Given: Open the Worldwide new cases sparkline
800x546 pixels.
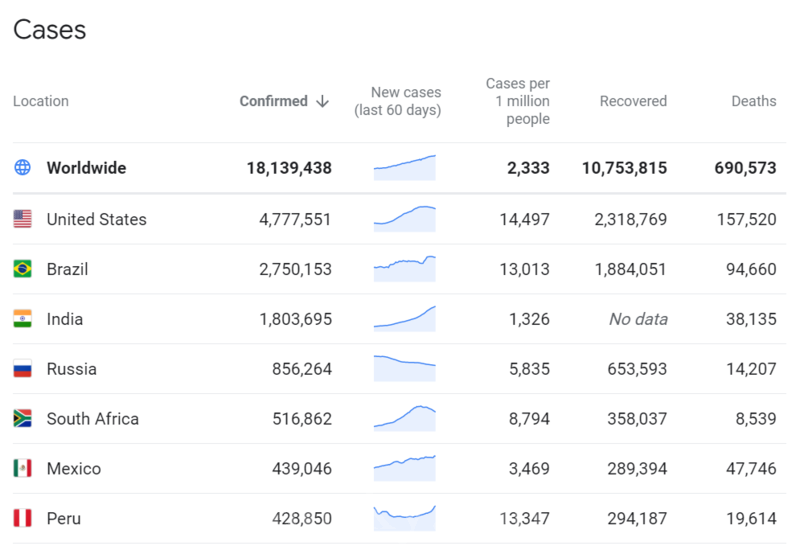Looking at the screenshot, I should click(x=404, y=168).
